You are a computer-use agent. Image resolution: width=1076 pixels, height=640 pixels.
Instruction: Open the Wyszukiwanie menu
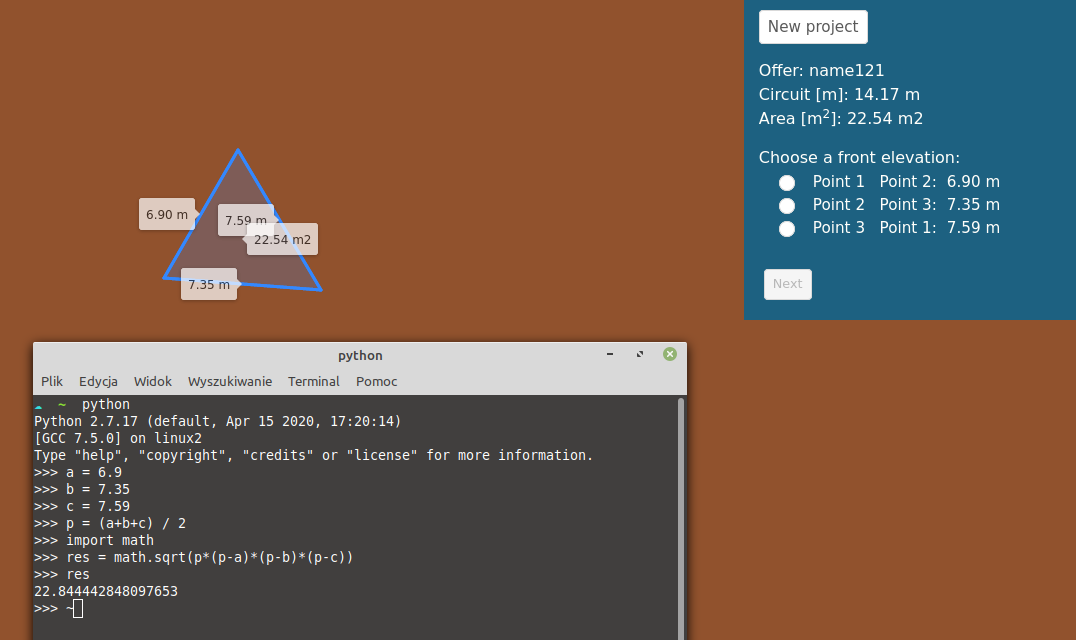230,381
